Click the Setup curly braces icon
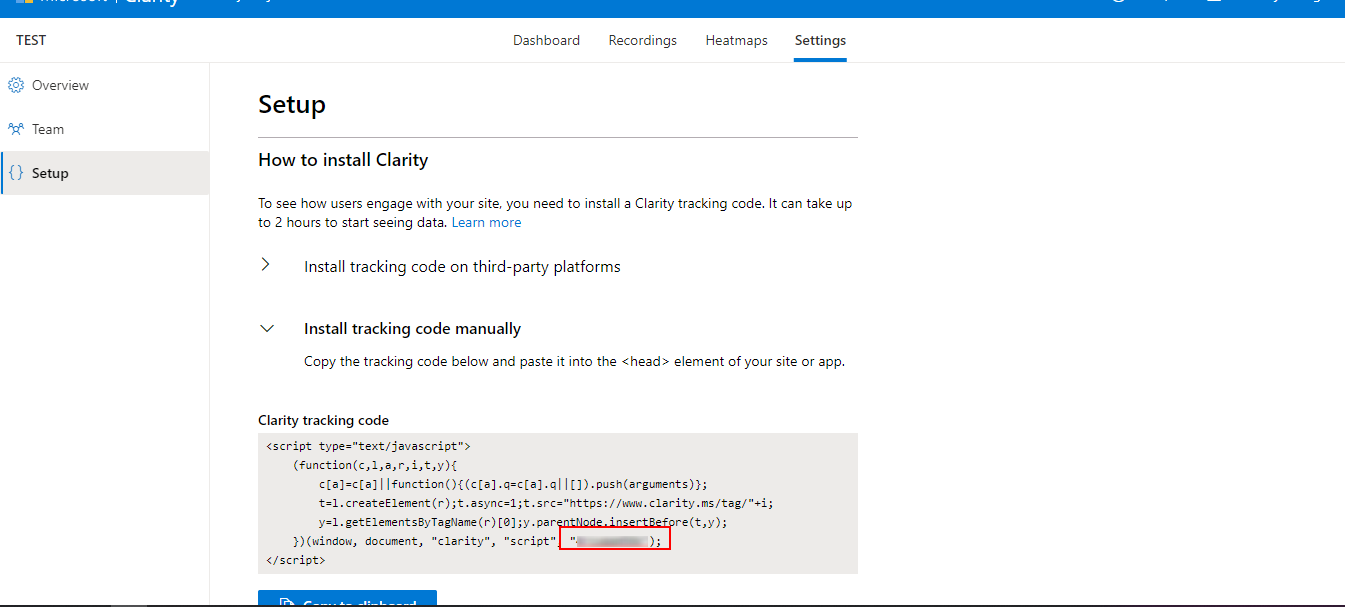 tap(16, 173)
